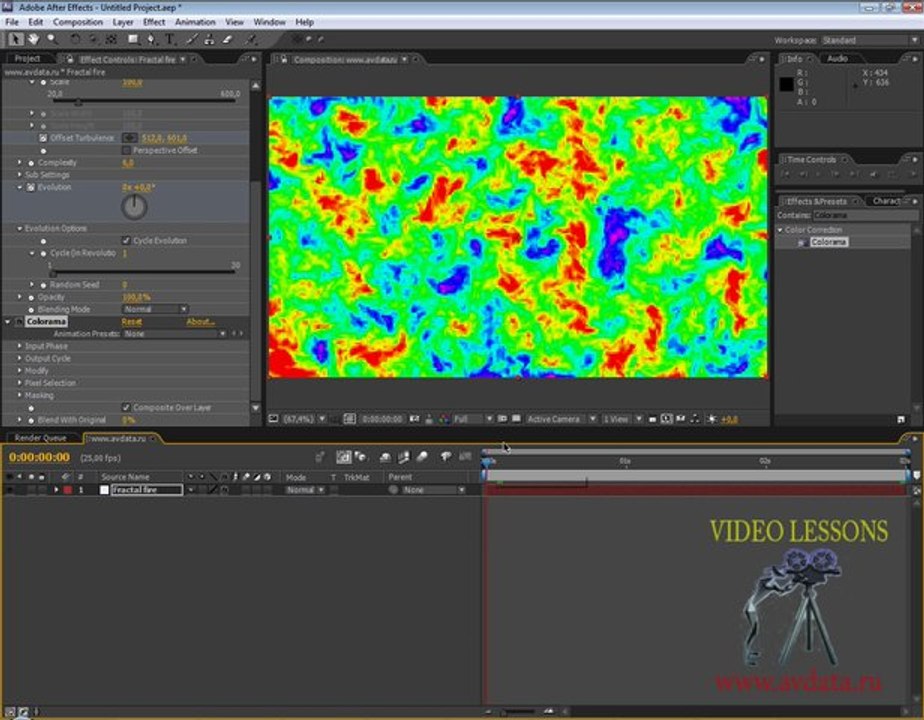Select the Eraser tool

(227, 39)
